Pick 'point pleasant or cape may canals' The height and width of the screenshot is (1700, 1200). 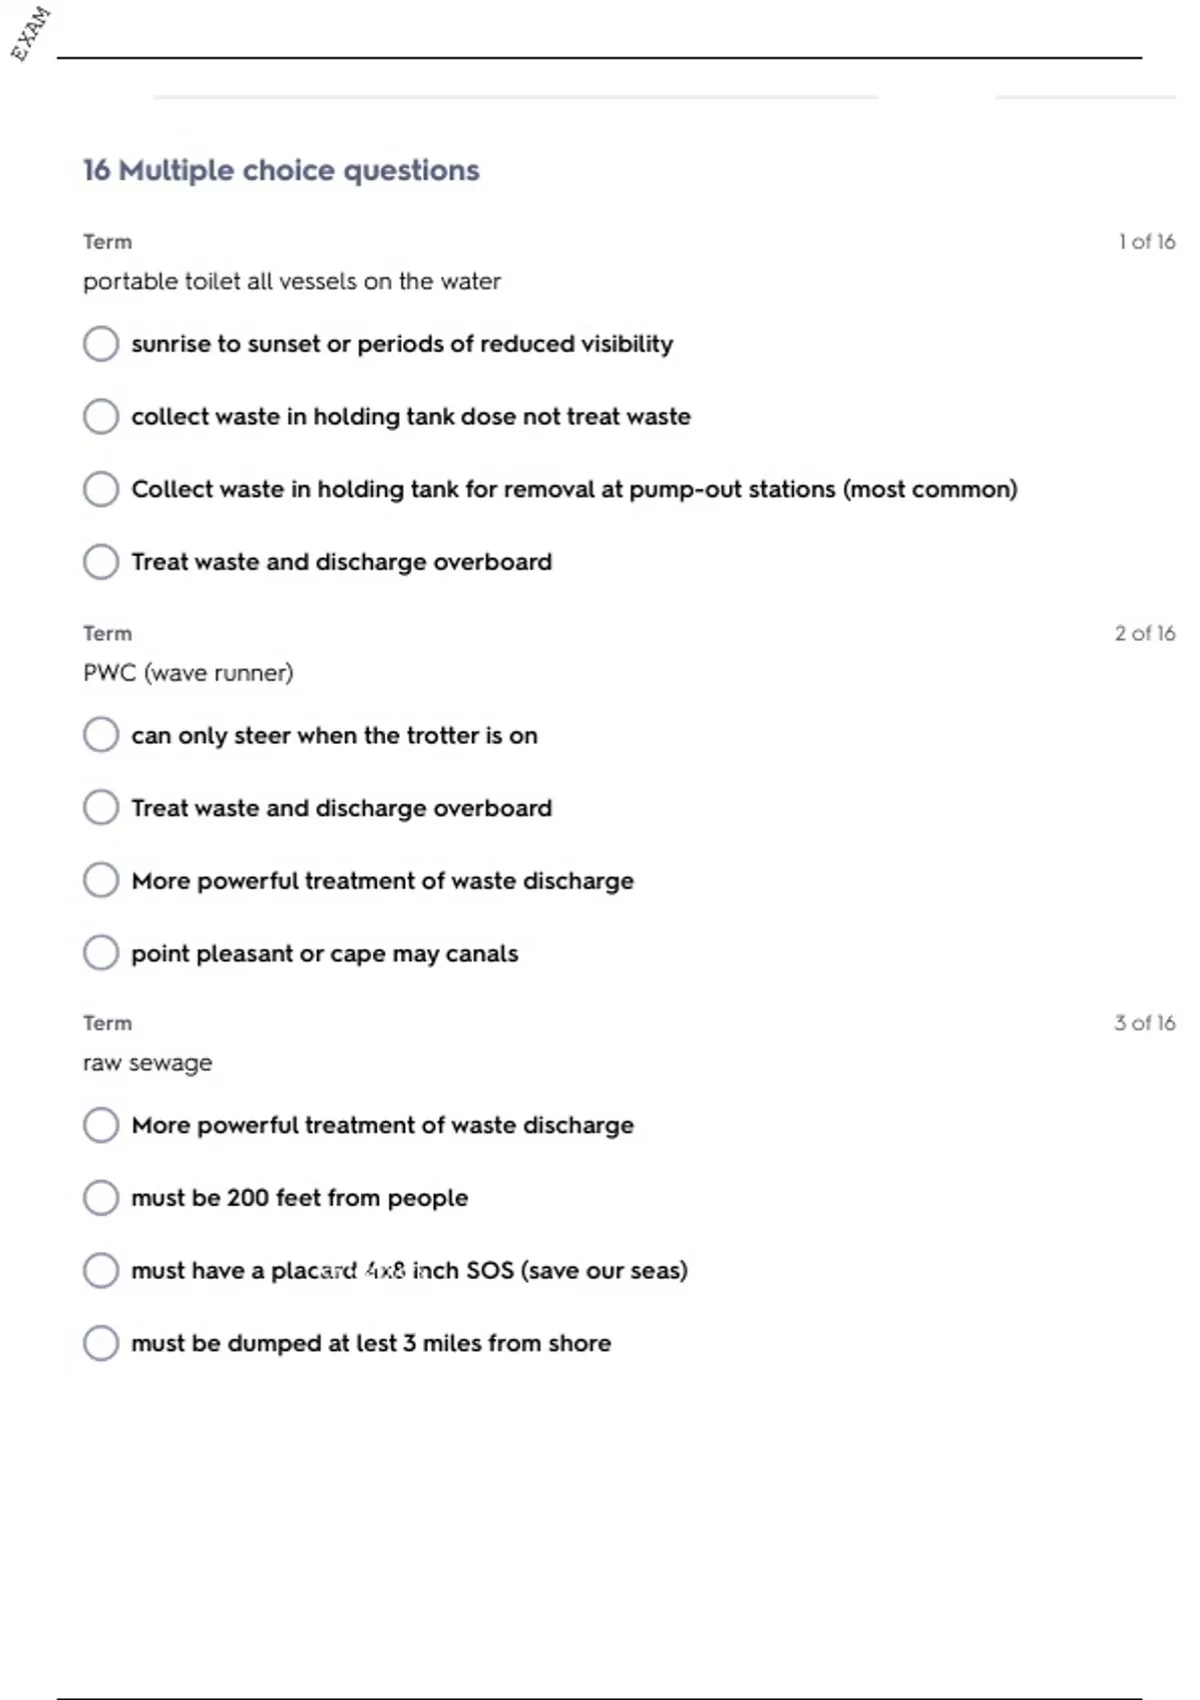[x=101, y=953]
